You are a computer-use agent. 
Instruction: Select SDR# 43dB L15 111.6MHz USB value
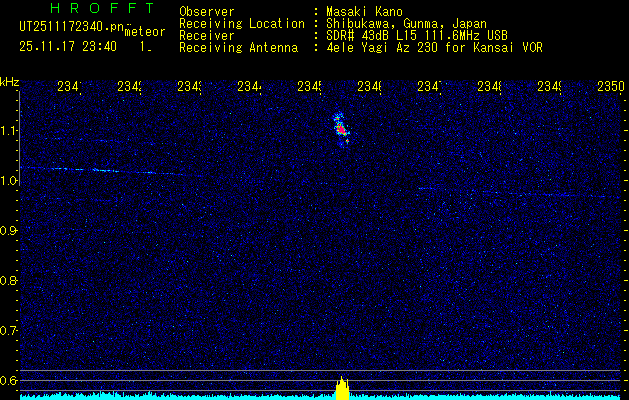(x=417, y=36)
